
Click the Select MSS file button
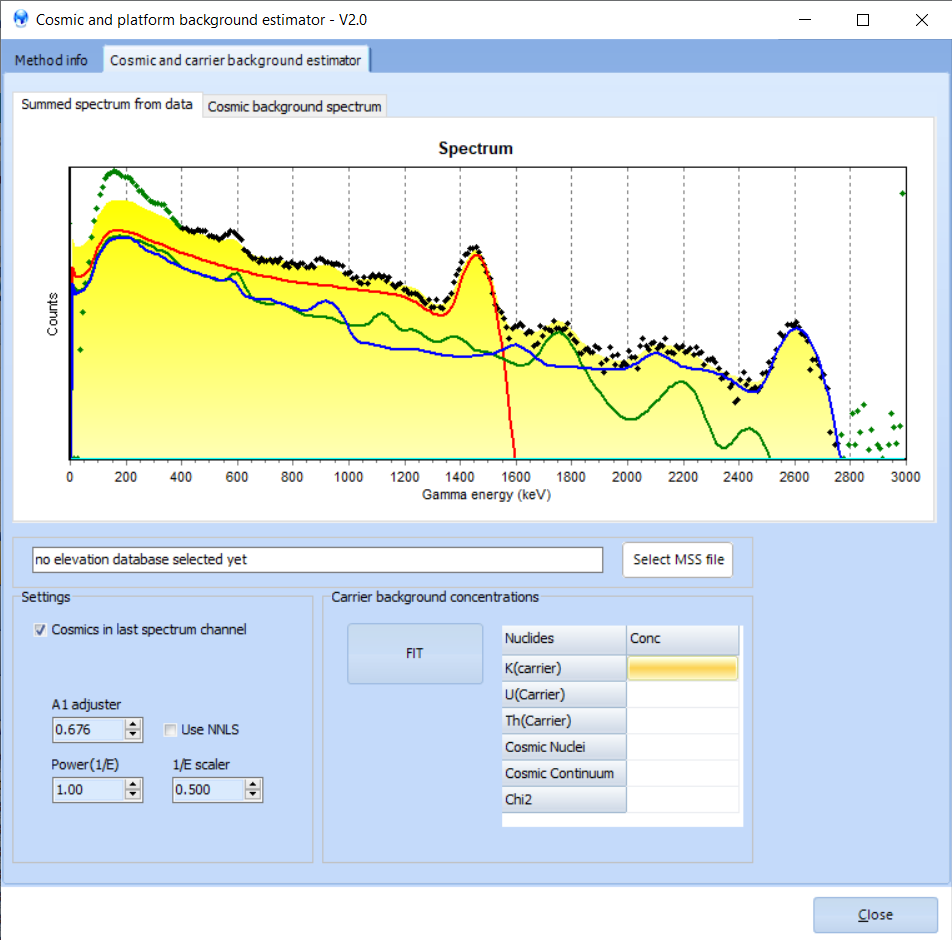tap(678, 560)
